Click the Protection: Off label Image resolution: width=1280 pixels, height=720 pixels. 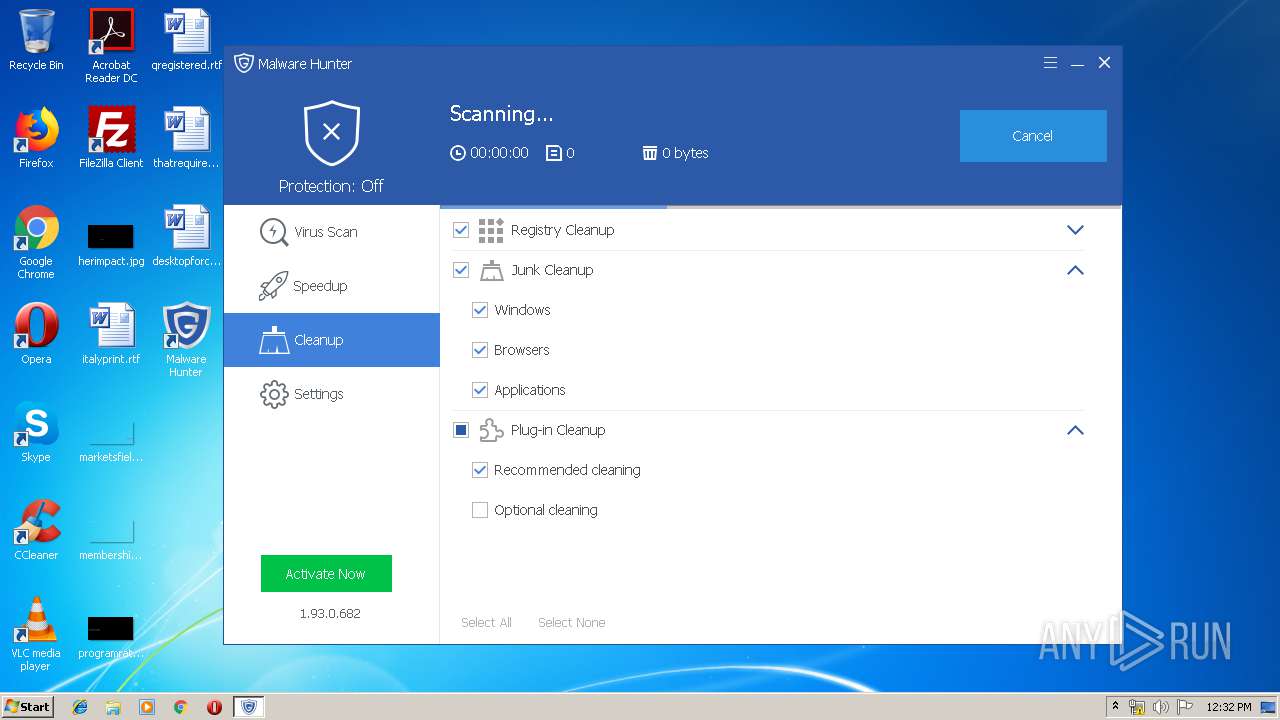[331, 186]
